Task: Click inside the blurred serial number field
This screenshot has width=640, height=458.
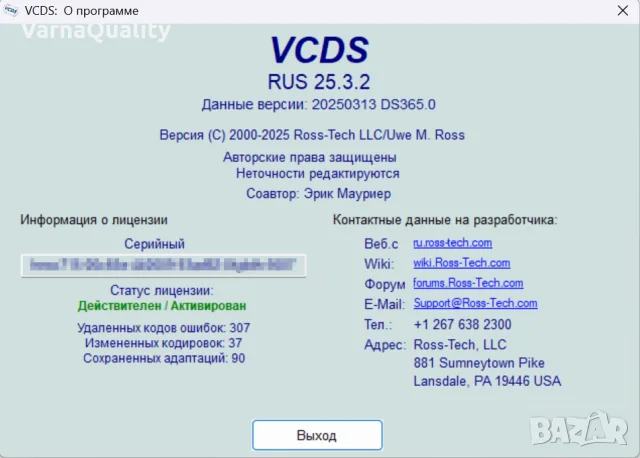Action: pos(163,265)
